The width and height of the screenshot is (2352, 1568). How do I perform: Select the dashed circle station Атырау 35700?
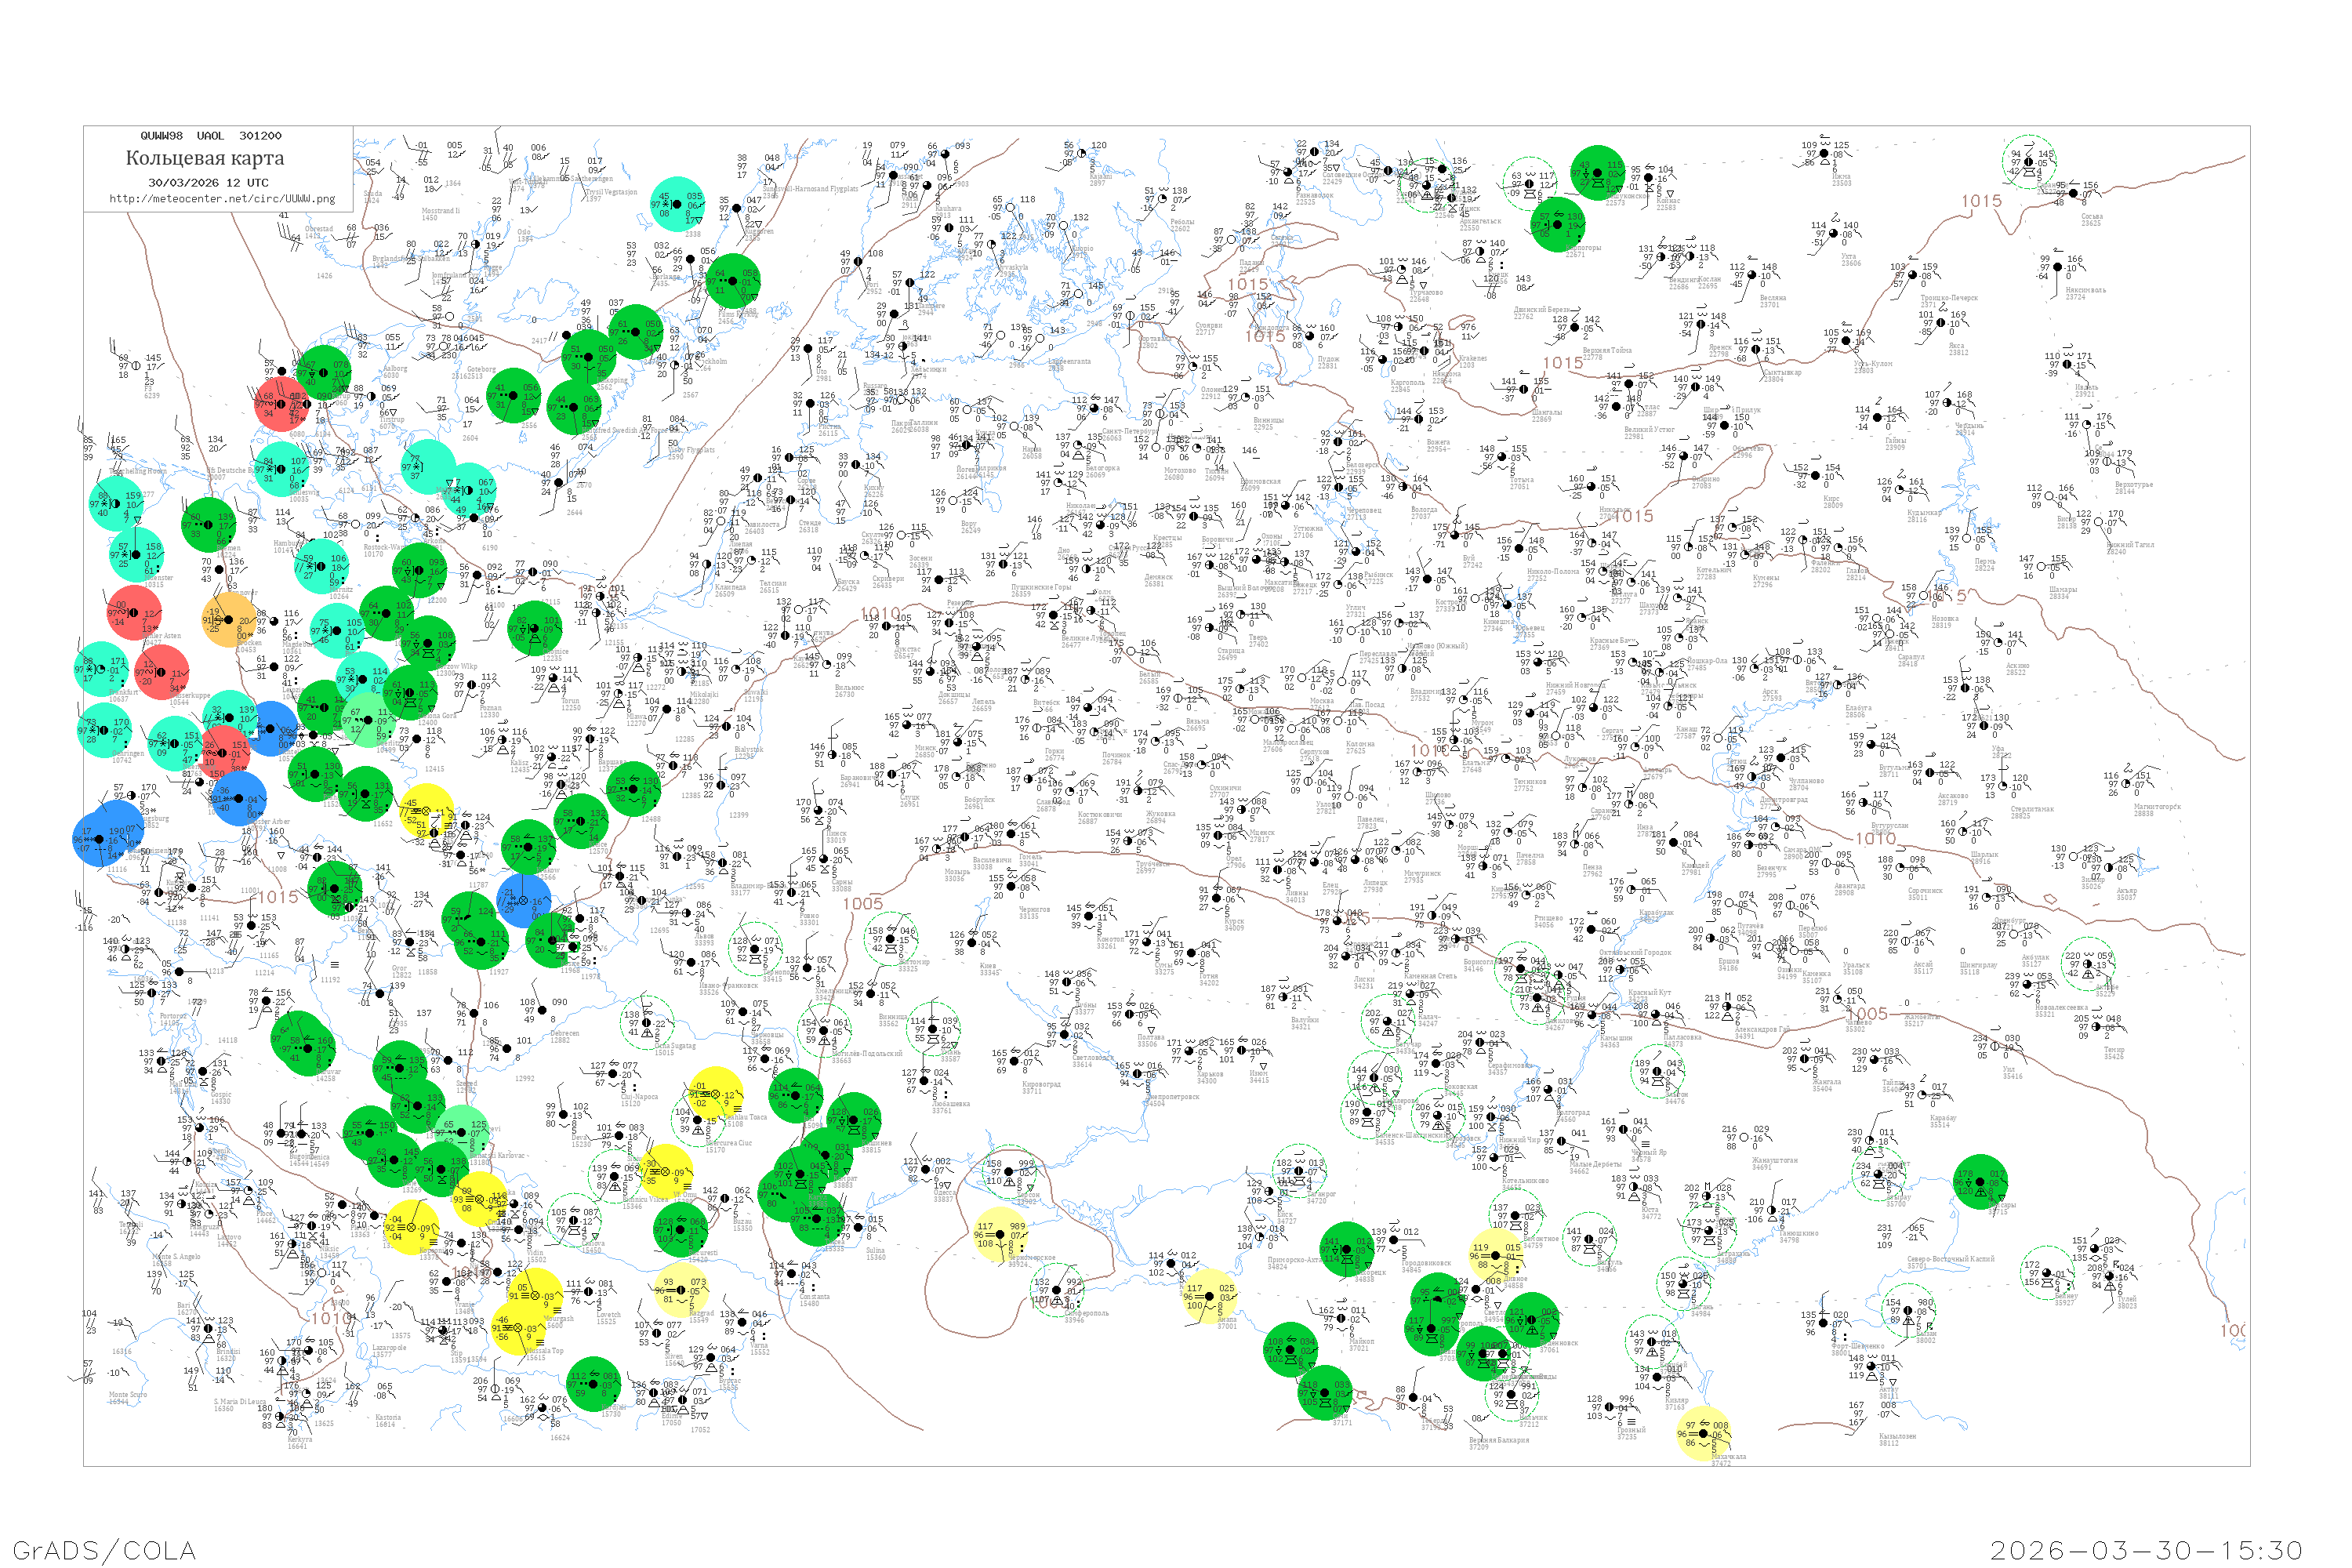click(1878, 1173)
